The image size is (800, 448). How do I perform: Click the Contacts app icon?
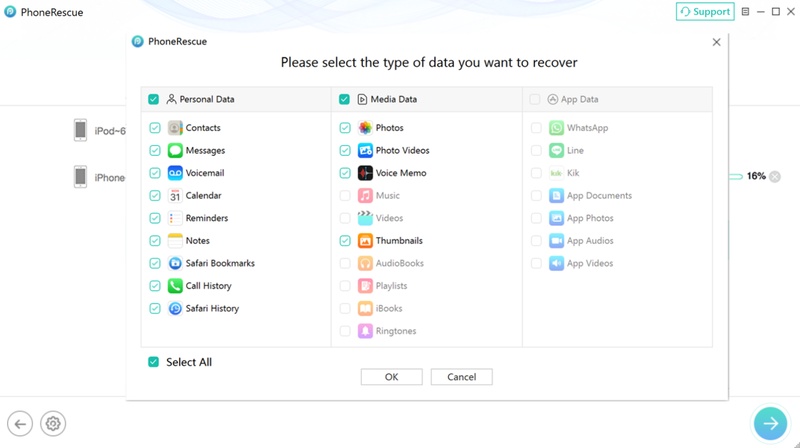[x=175, y=128]
